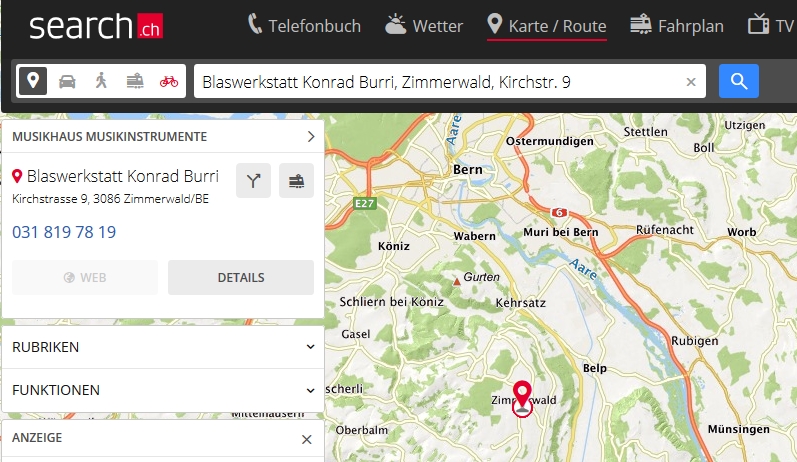
Task: Click the Wabern label on the map
Action: 475,236
